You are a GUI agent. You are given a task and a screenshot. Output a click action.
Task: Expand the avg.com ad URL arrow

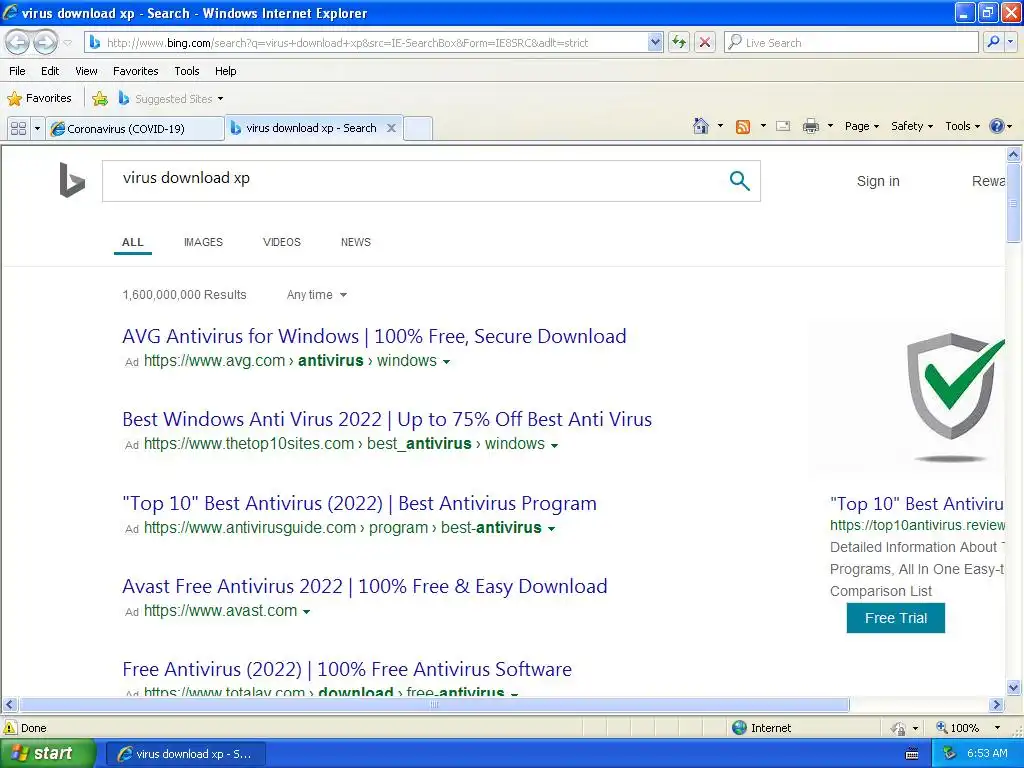tap(447, 362)
